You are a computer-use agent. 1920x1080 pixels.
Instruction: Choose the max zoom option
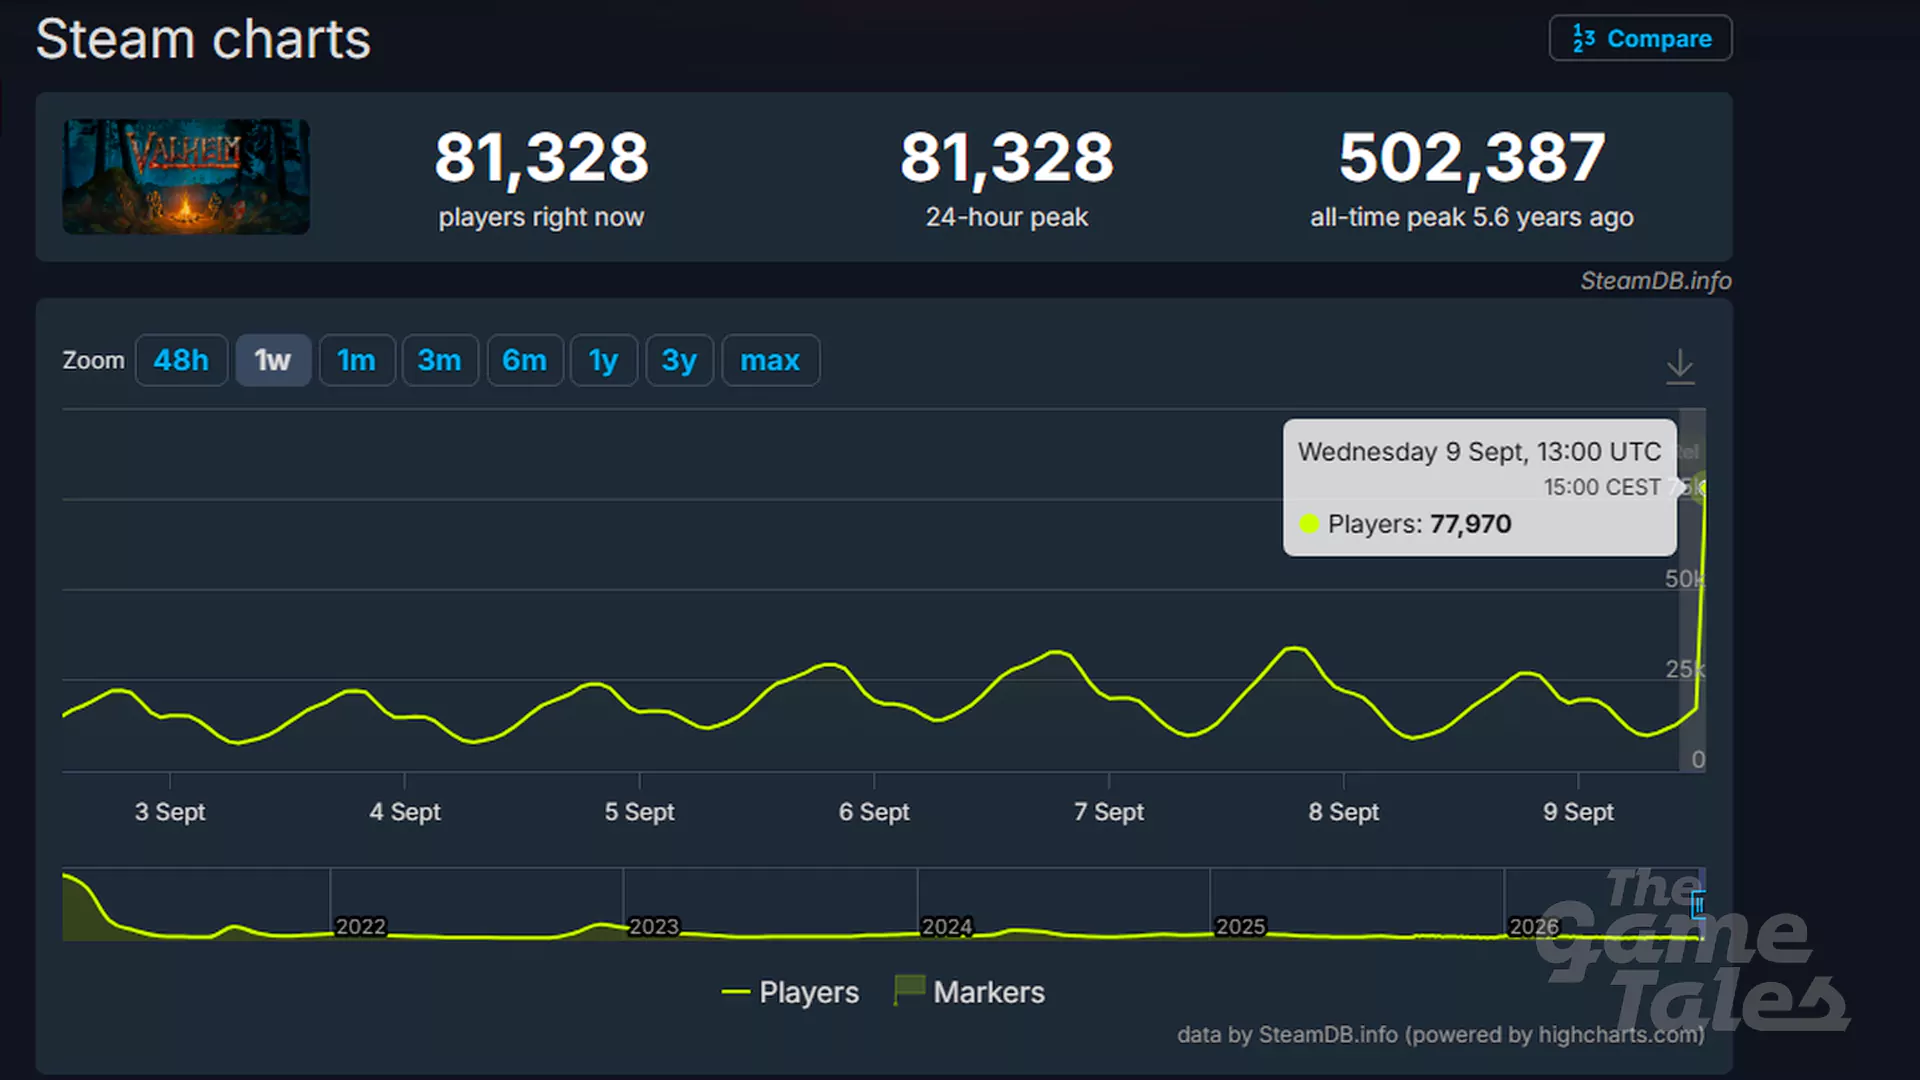click(770, 360)
